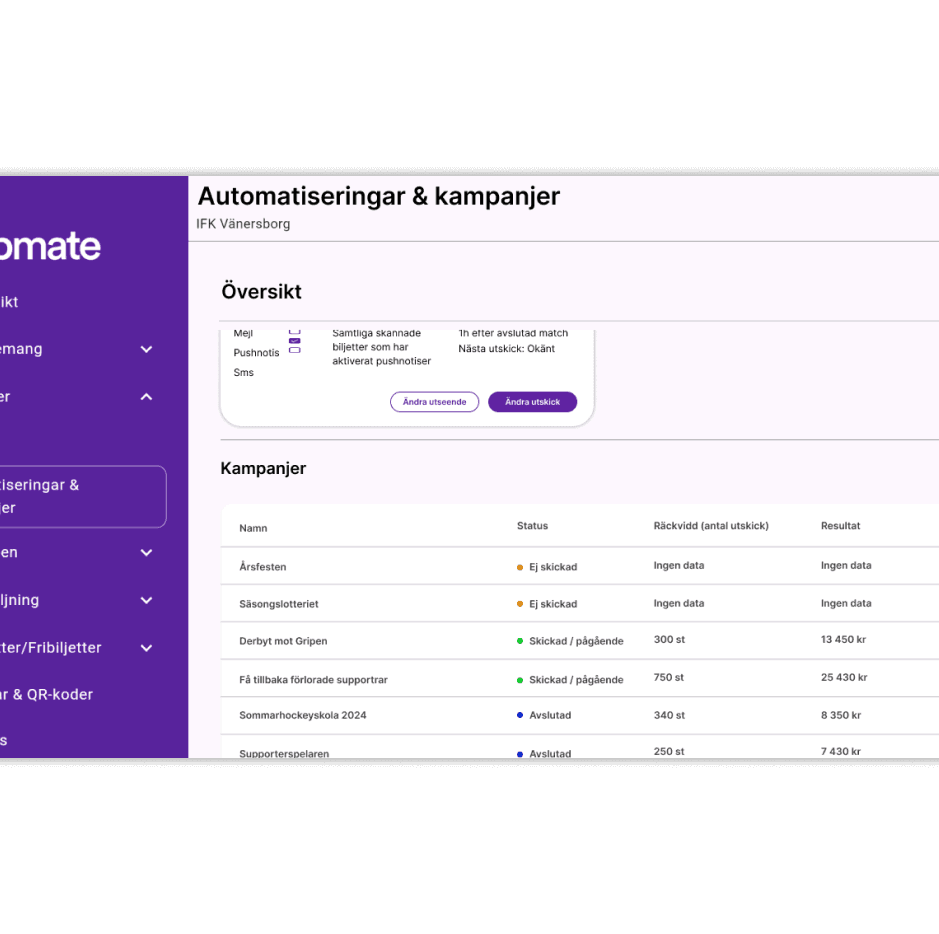
Task: Click the '13 450 kr' result value
Action: point(843,639)
